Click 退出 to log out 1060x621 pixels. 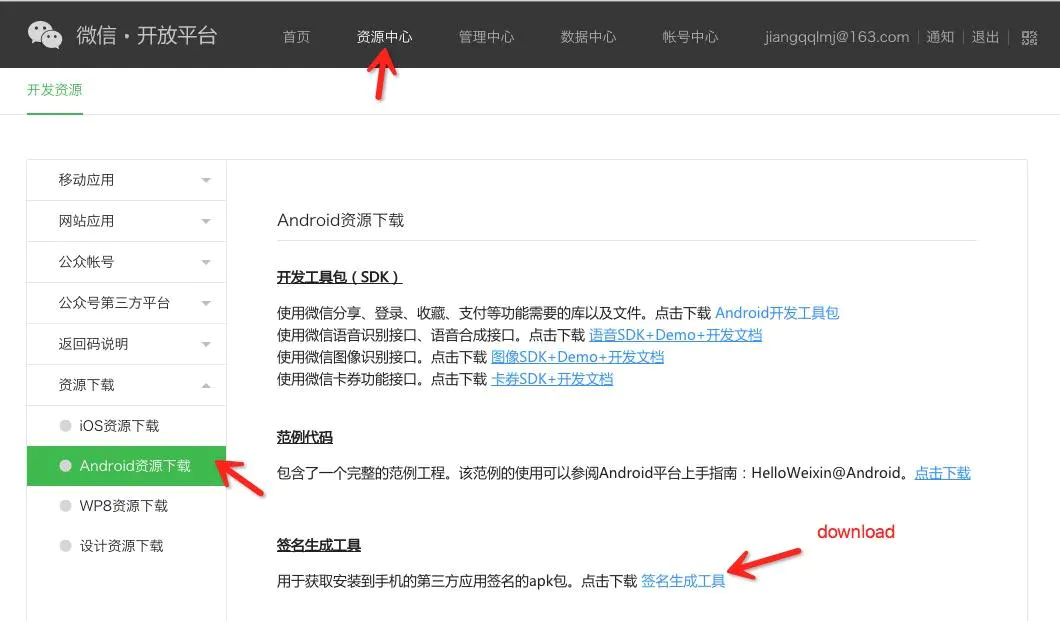pyautogui.click(x=985, y=37)
